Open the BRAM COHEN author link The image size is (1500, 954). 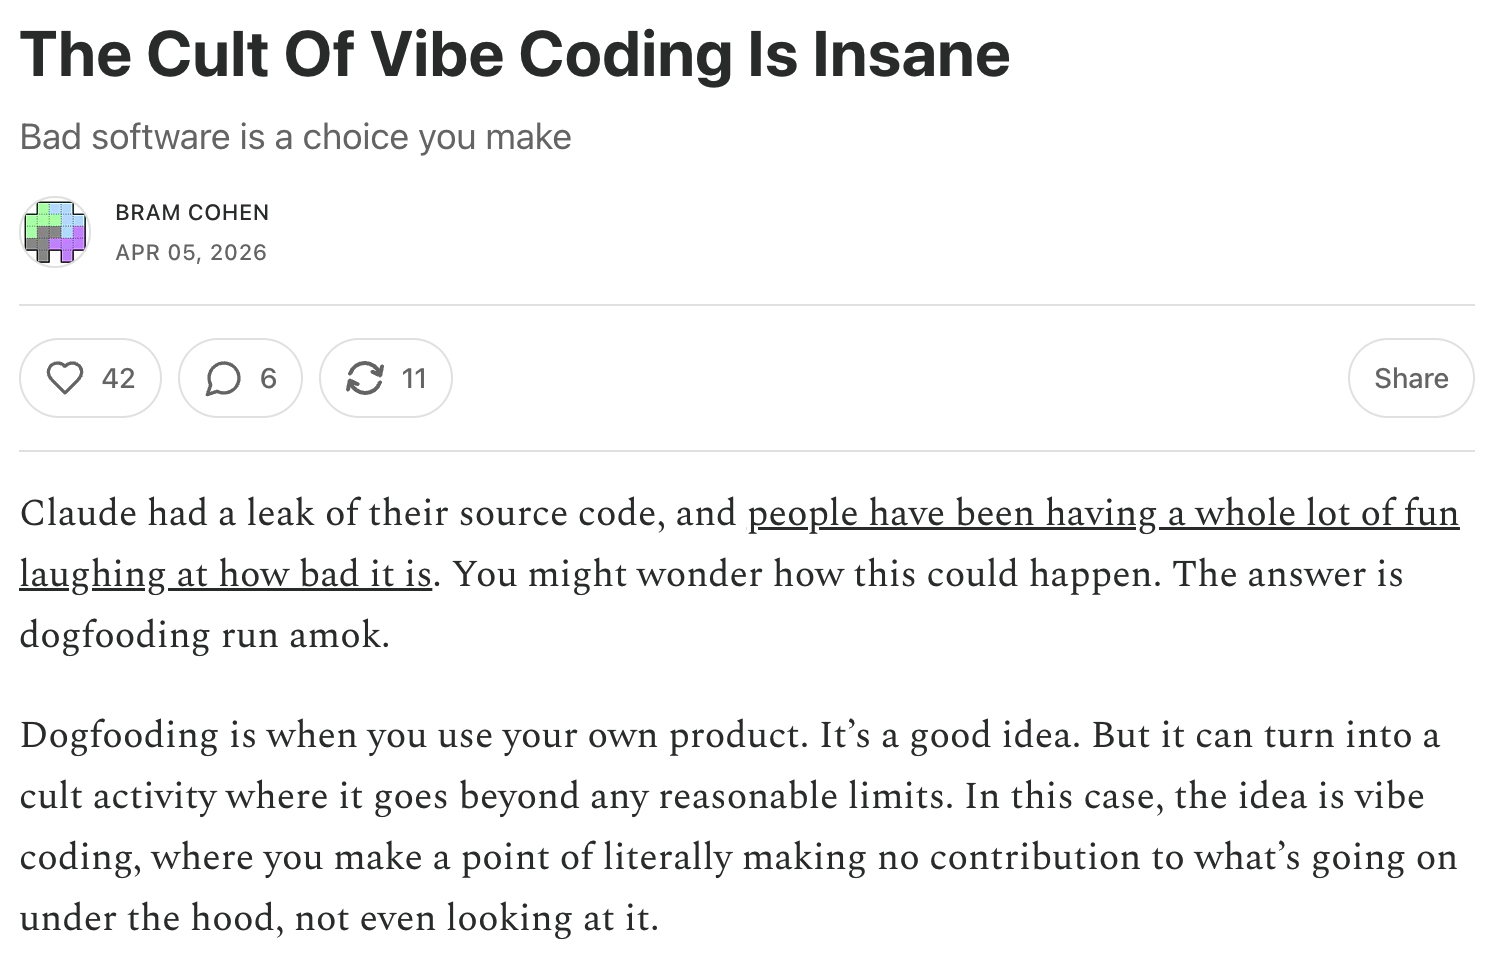coord(192,212)
